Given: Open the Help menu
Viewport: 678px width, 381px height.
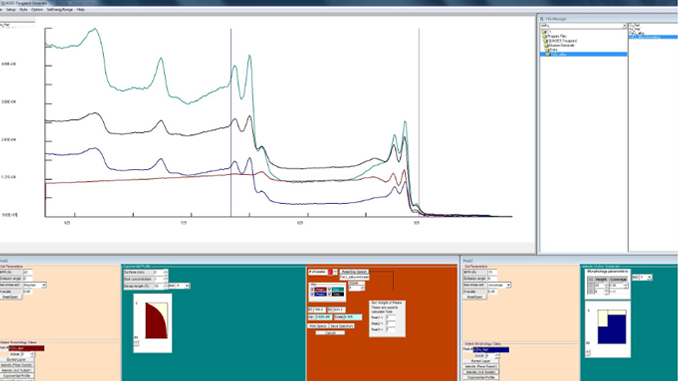Looking at the screenshot, I should [x=80, y=10].
